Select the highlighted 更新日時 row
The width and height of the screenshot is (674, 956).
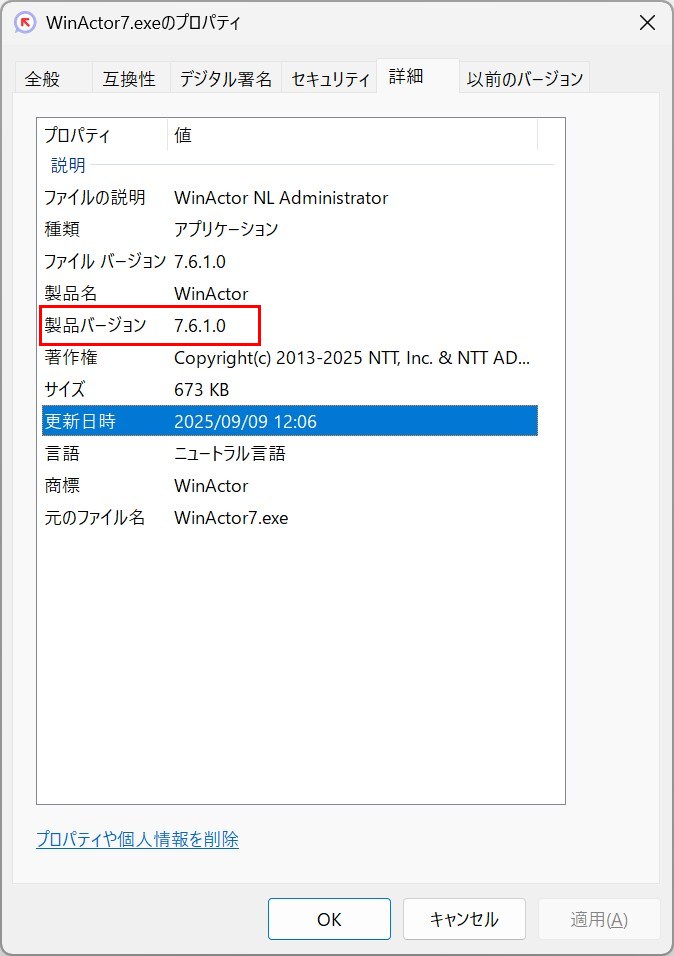(x=290, y=421)
